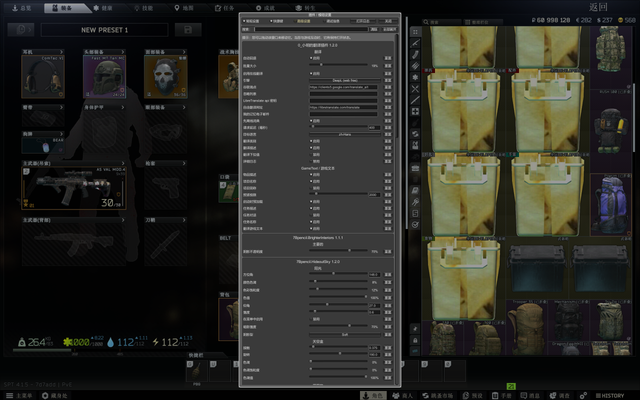640x400 pixels.
Task: Click the green 21 notification badge
Action: pyautogui.click(x=511, y=386)
